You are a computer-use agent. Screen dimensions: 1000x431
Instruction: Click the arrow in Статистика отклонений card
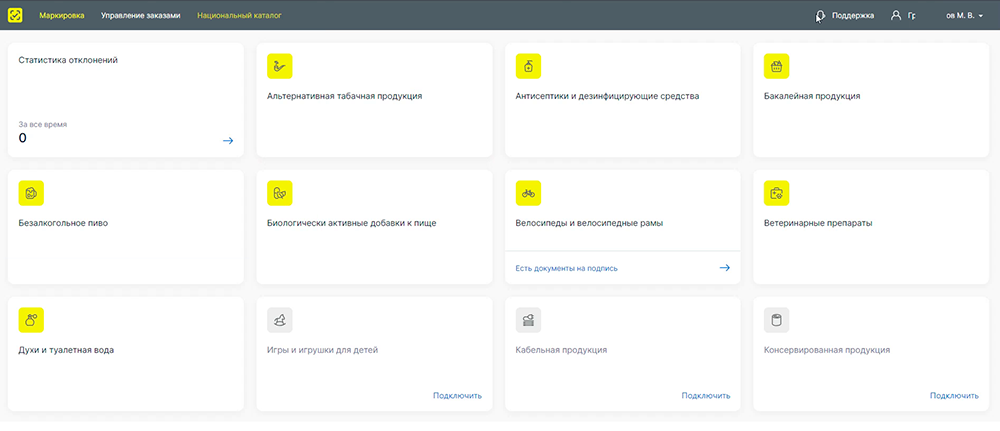pyautogui.click(x=228, y=141)
